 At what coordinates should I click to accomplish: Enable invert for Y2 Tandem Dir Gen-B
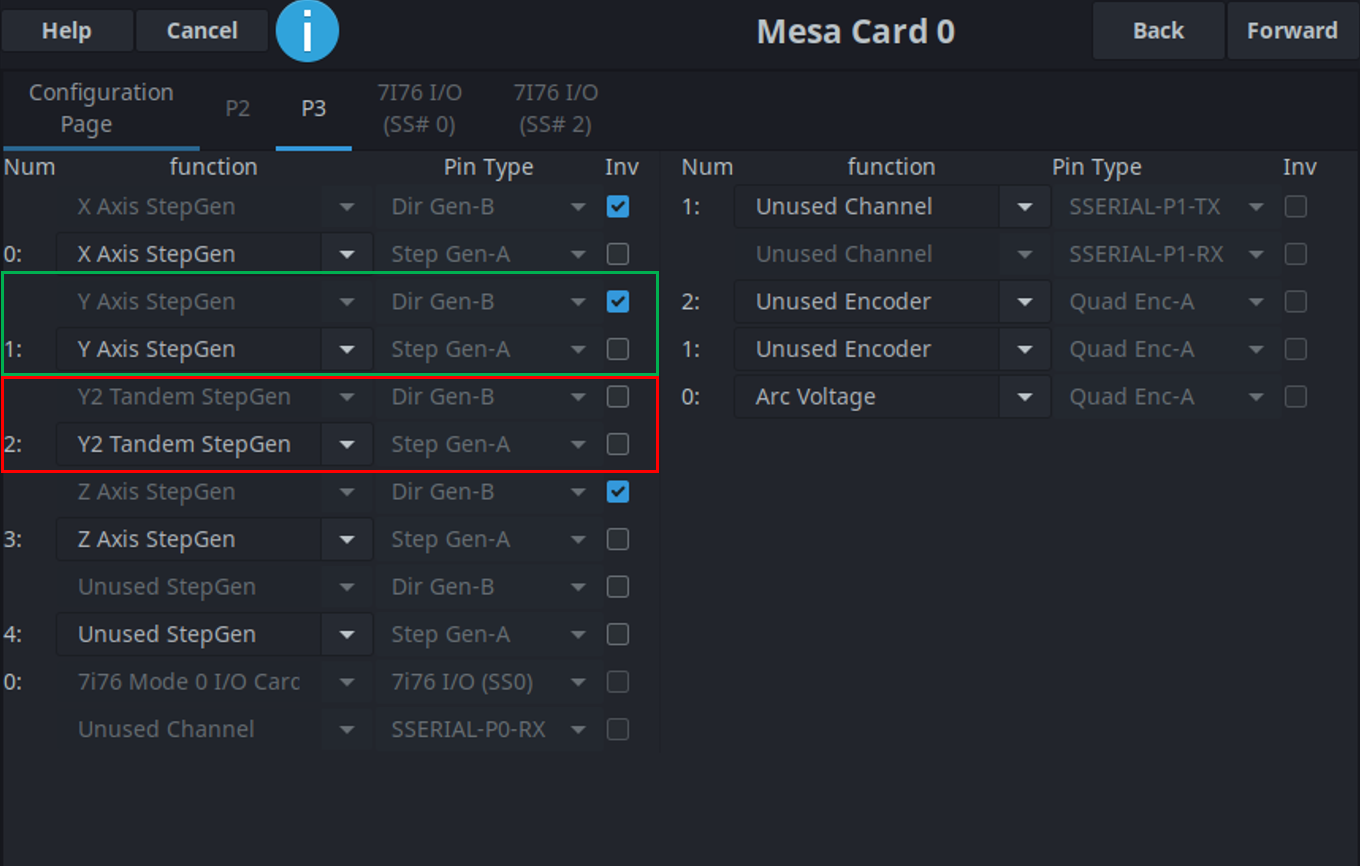(x=618, y=397)
